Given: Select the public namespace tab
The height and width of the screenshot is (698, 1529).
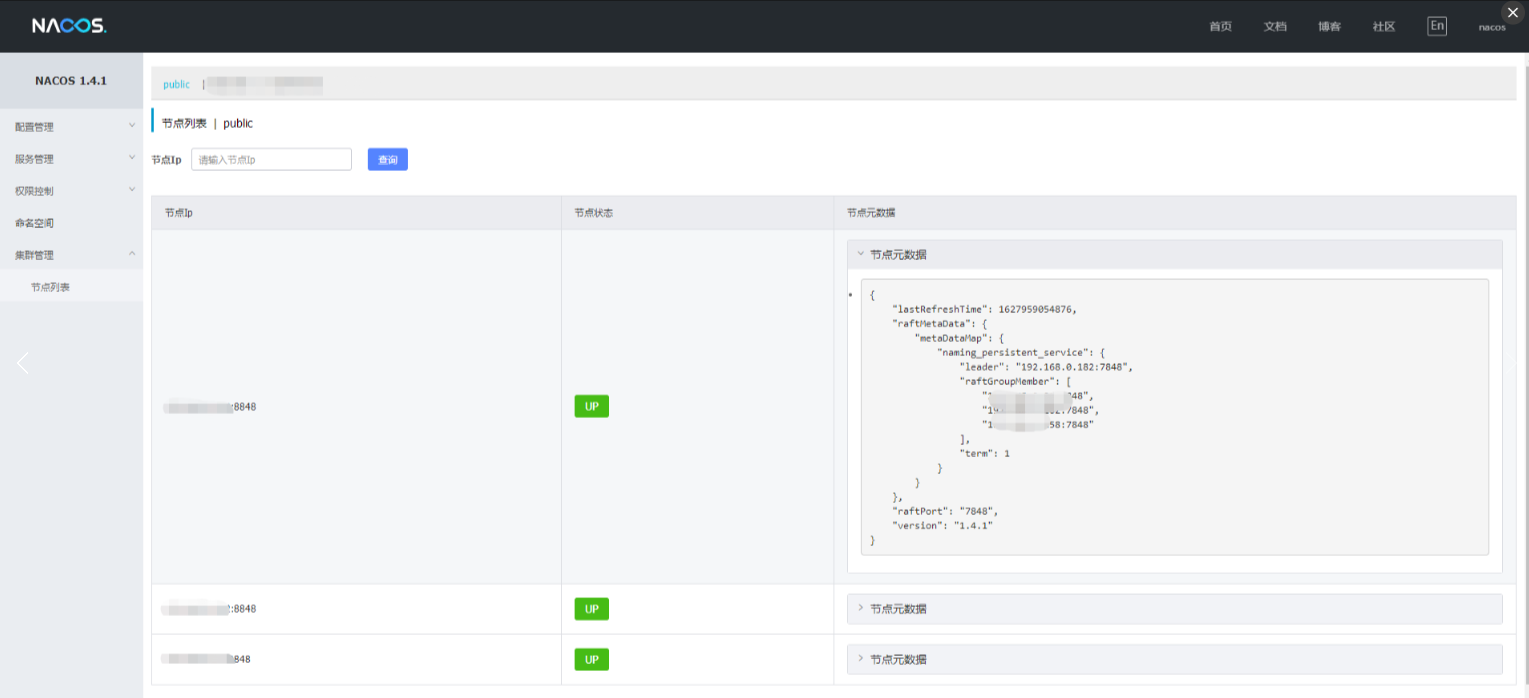Looking at the screenshot, I should coord(176,85).
